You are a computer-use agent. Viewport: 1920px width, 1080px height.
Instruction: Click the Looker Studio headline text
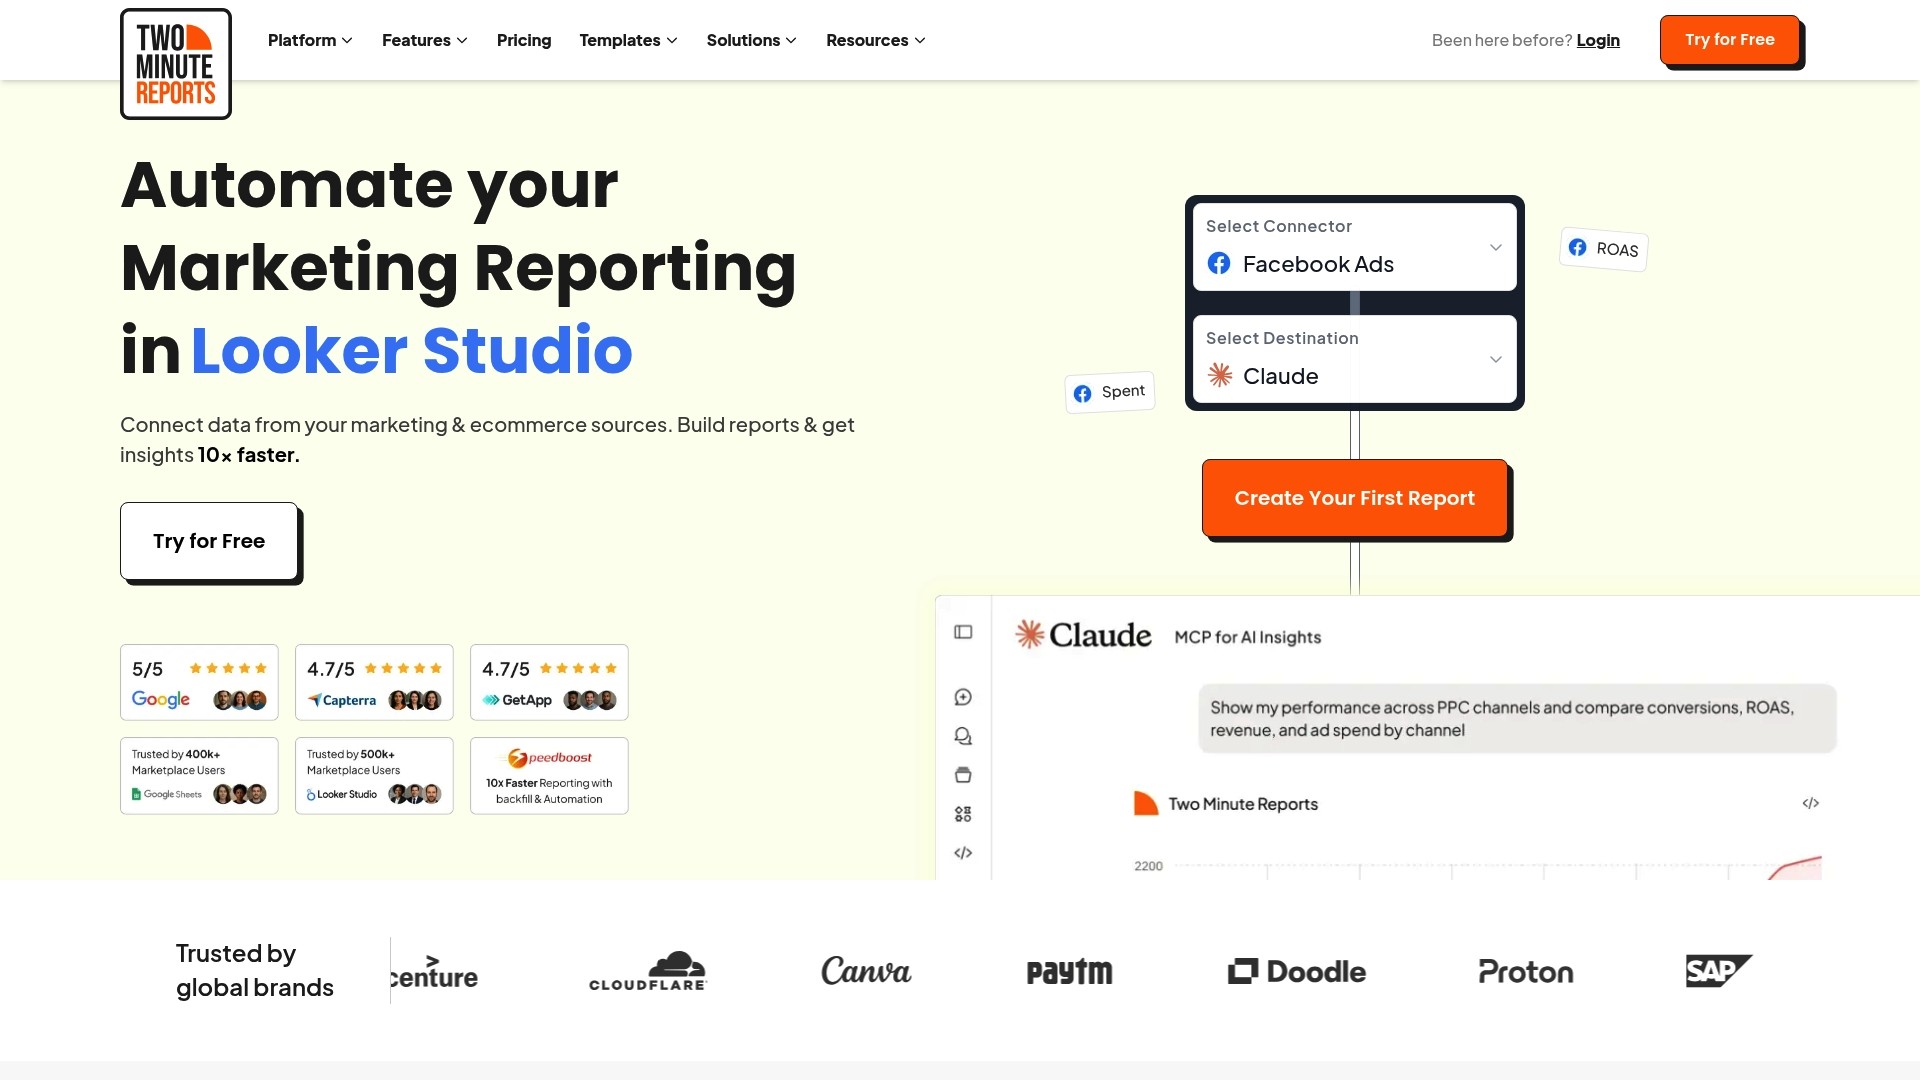[412, 350]
